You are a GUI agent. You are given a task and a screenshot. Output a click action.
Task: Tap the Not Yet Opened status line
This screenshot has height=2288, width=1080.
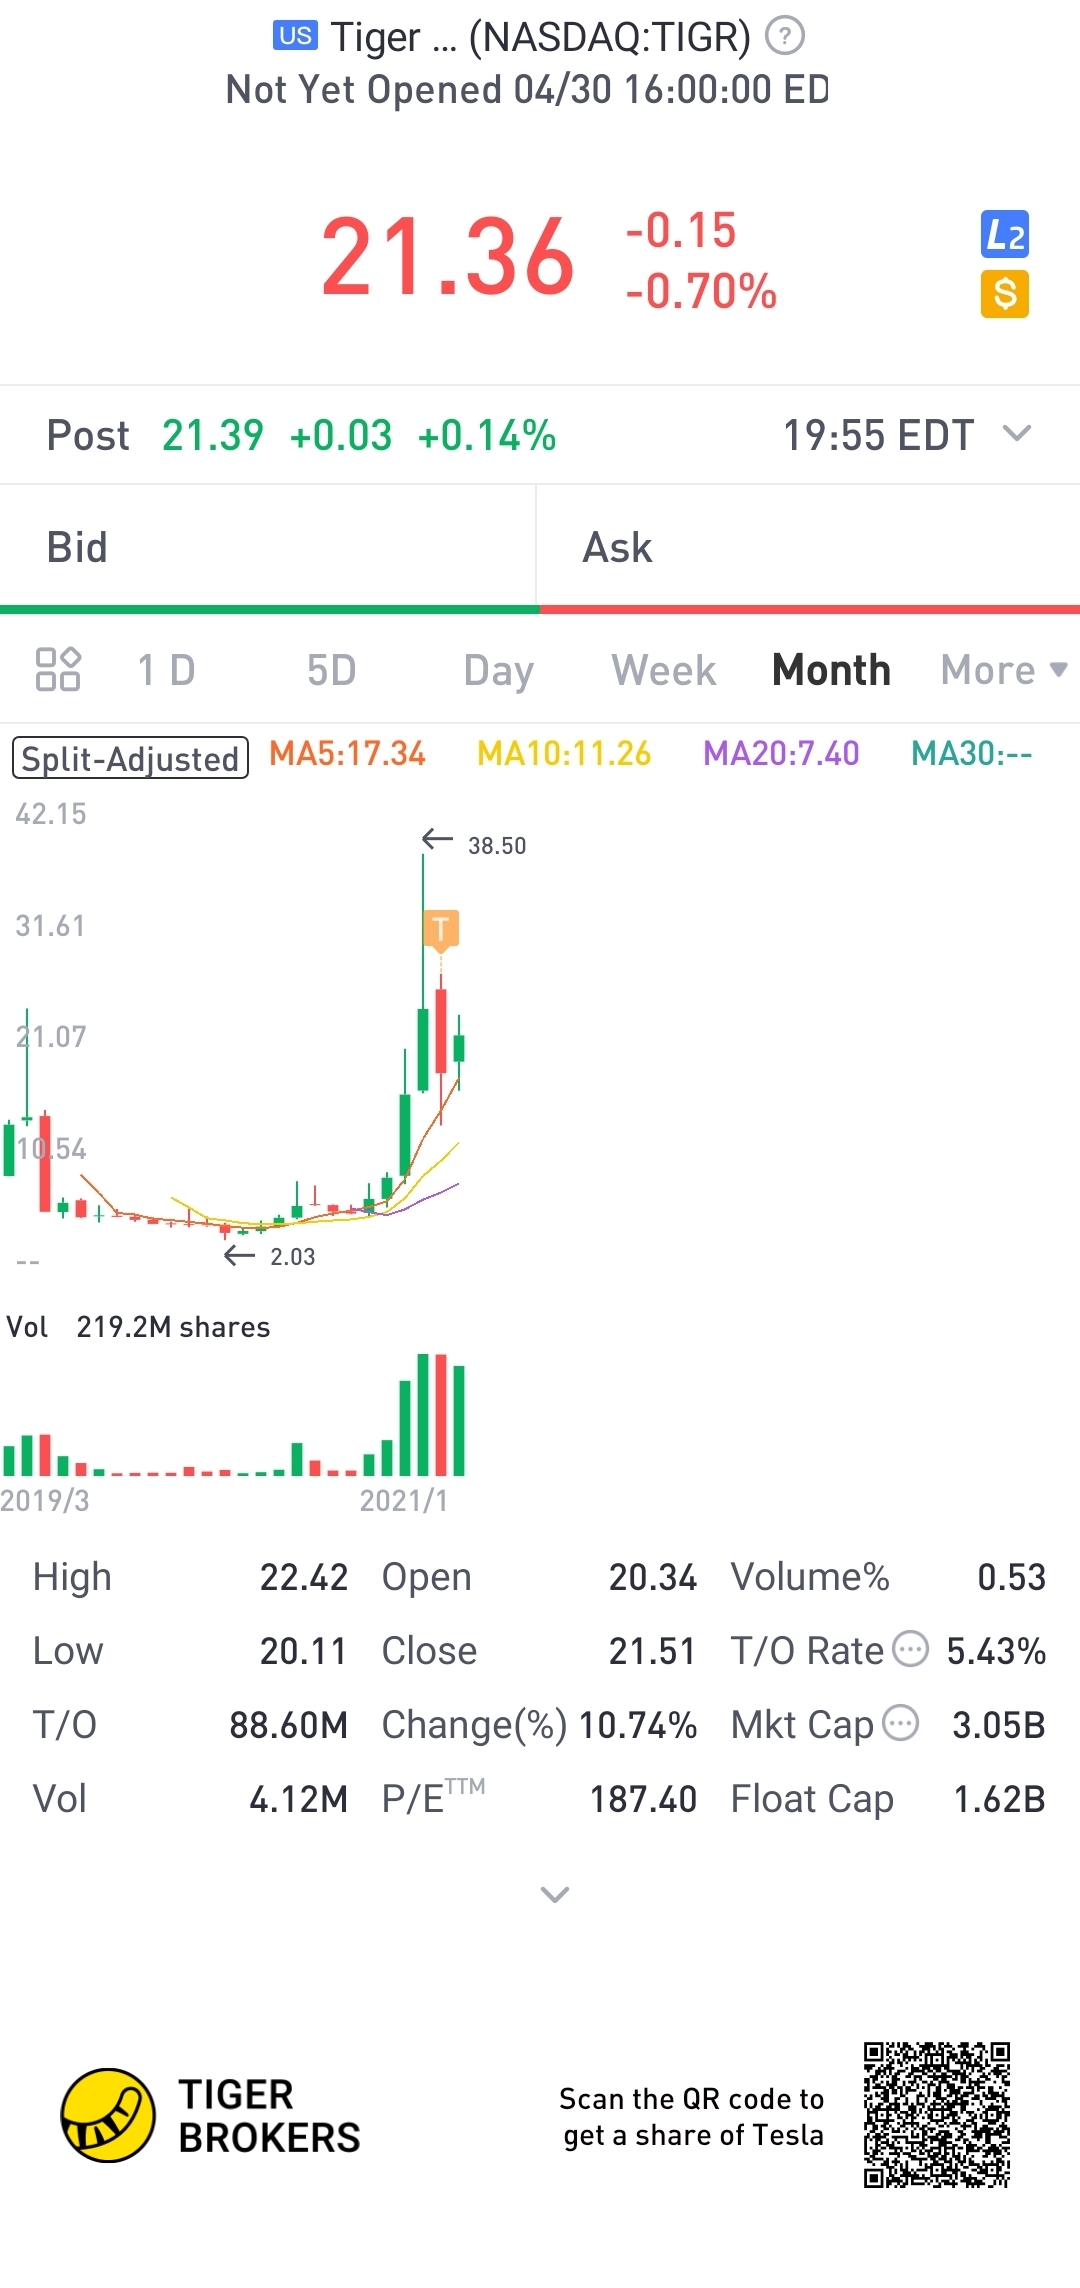pyautogui.click(x=527, y=90)
